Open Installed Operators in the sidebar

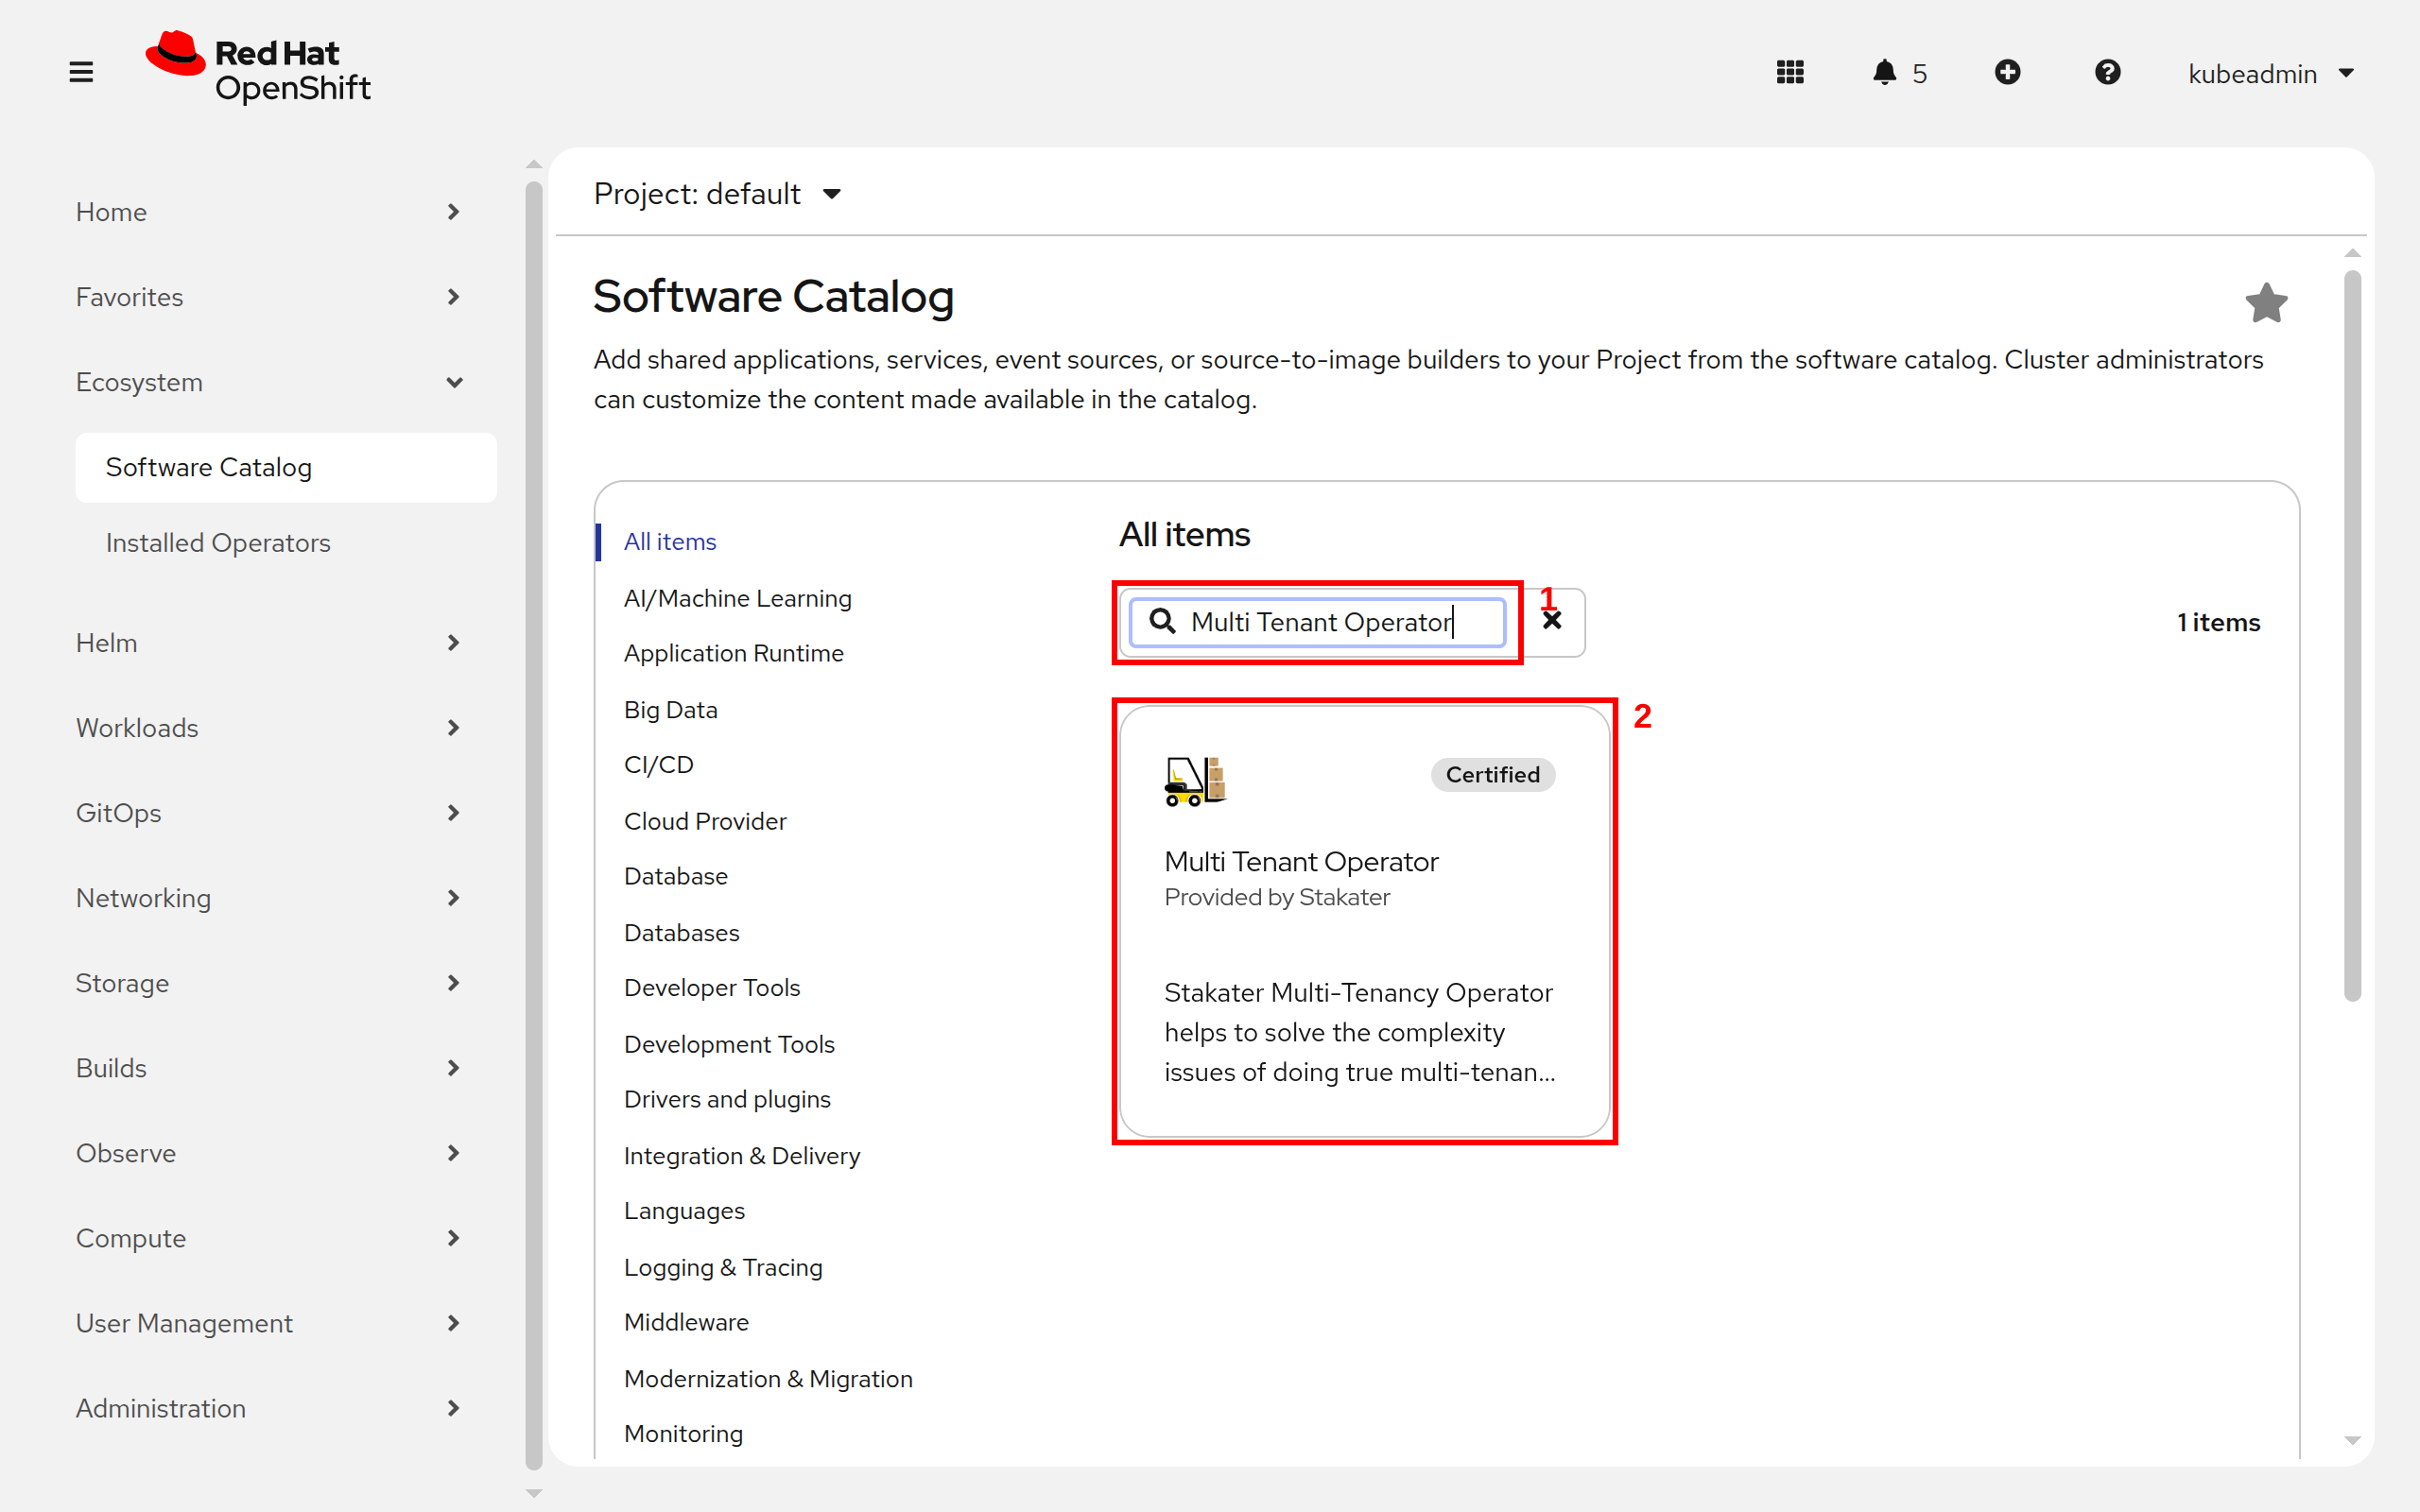pyautogui.click(x=218, y=542)
